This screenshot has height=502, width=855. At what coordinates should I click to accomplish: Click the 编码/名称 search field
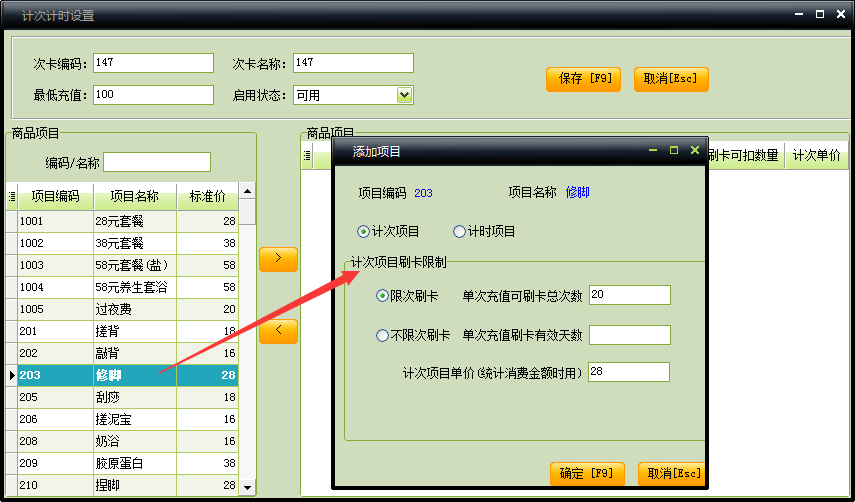coord(157,162)
